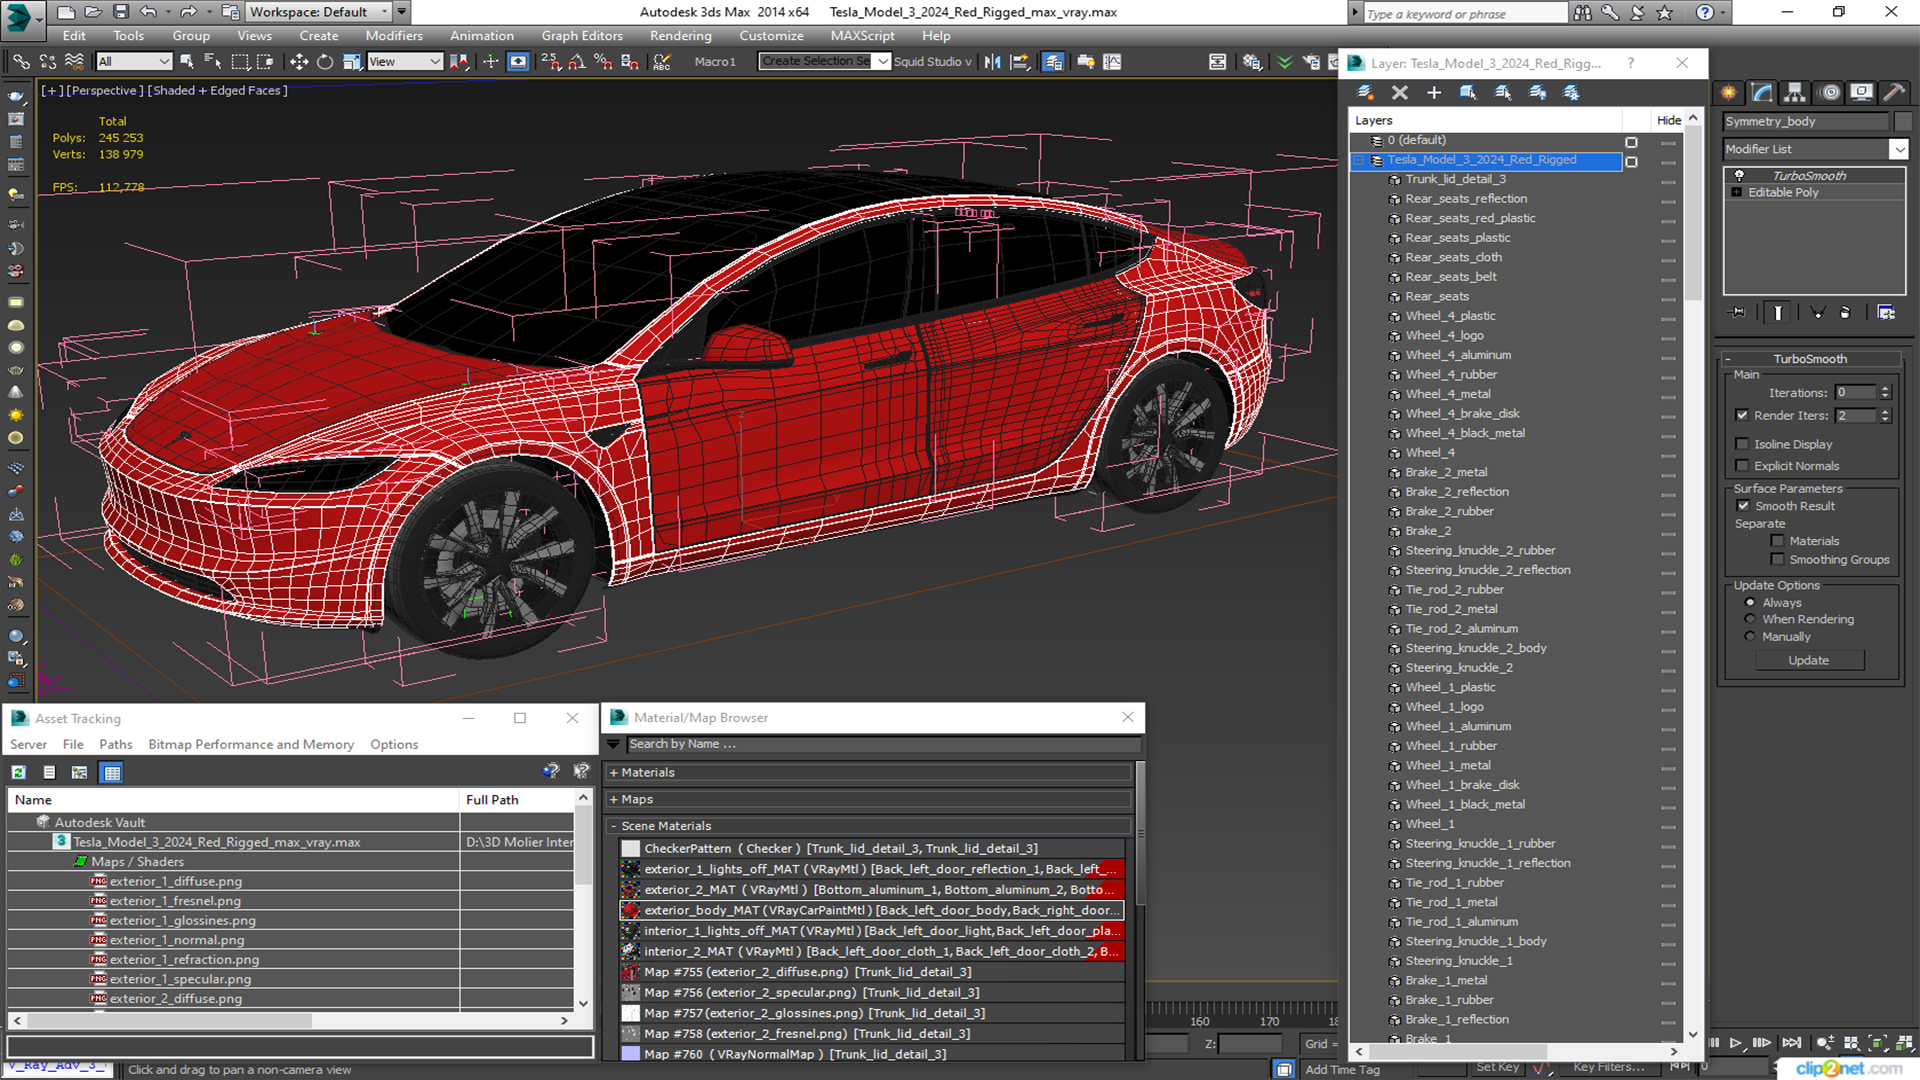
Task: Click Add Selected Objects plus icon
Action: click(1434, 92)
